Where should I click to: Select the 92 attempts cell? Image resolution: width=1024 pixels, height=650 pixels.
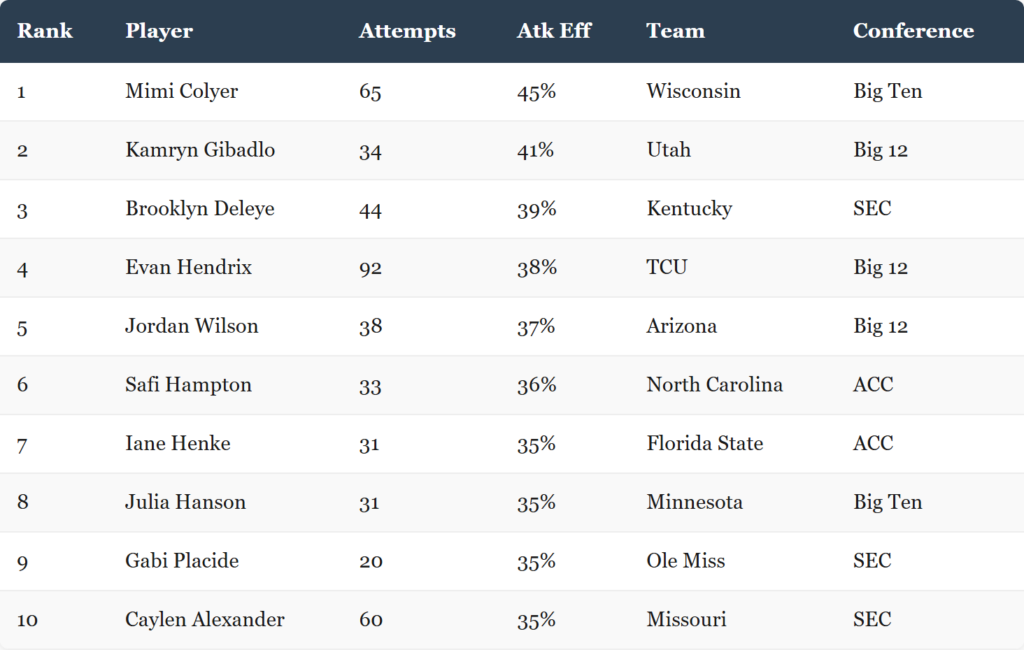(x=370, y=268)
